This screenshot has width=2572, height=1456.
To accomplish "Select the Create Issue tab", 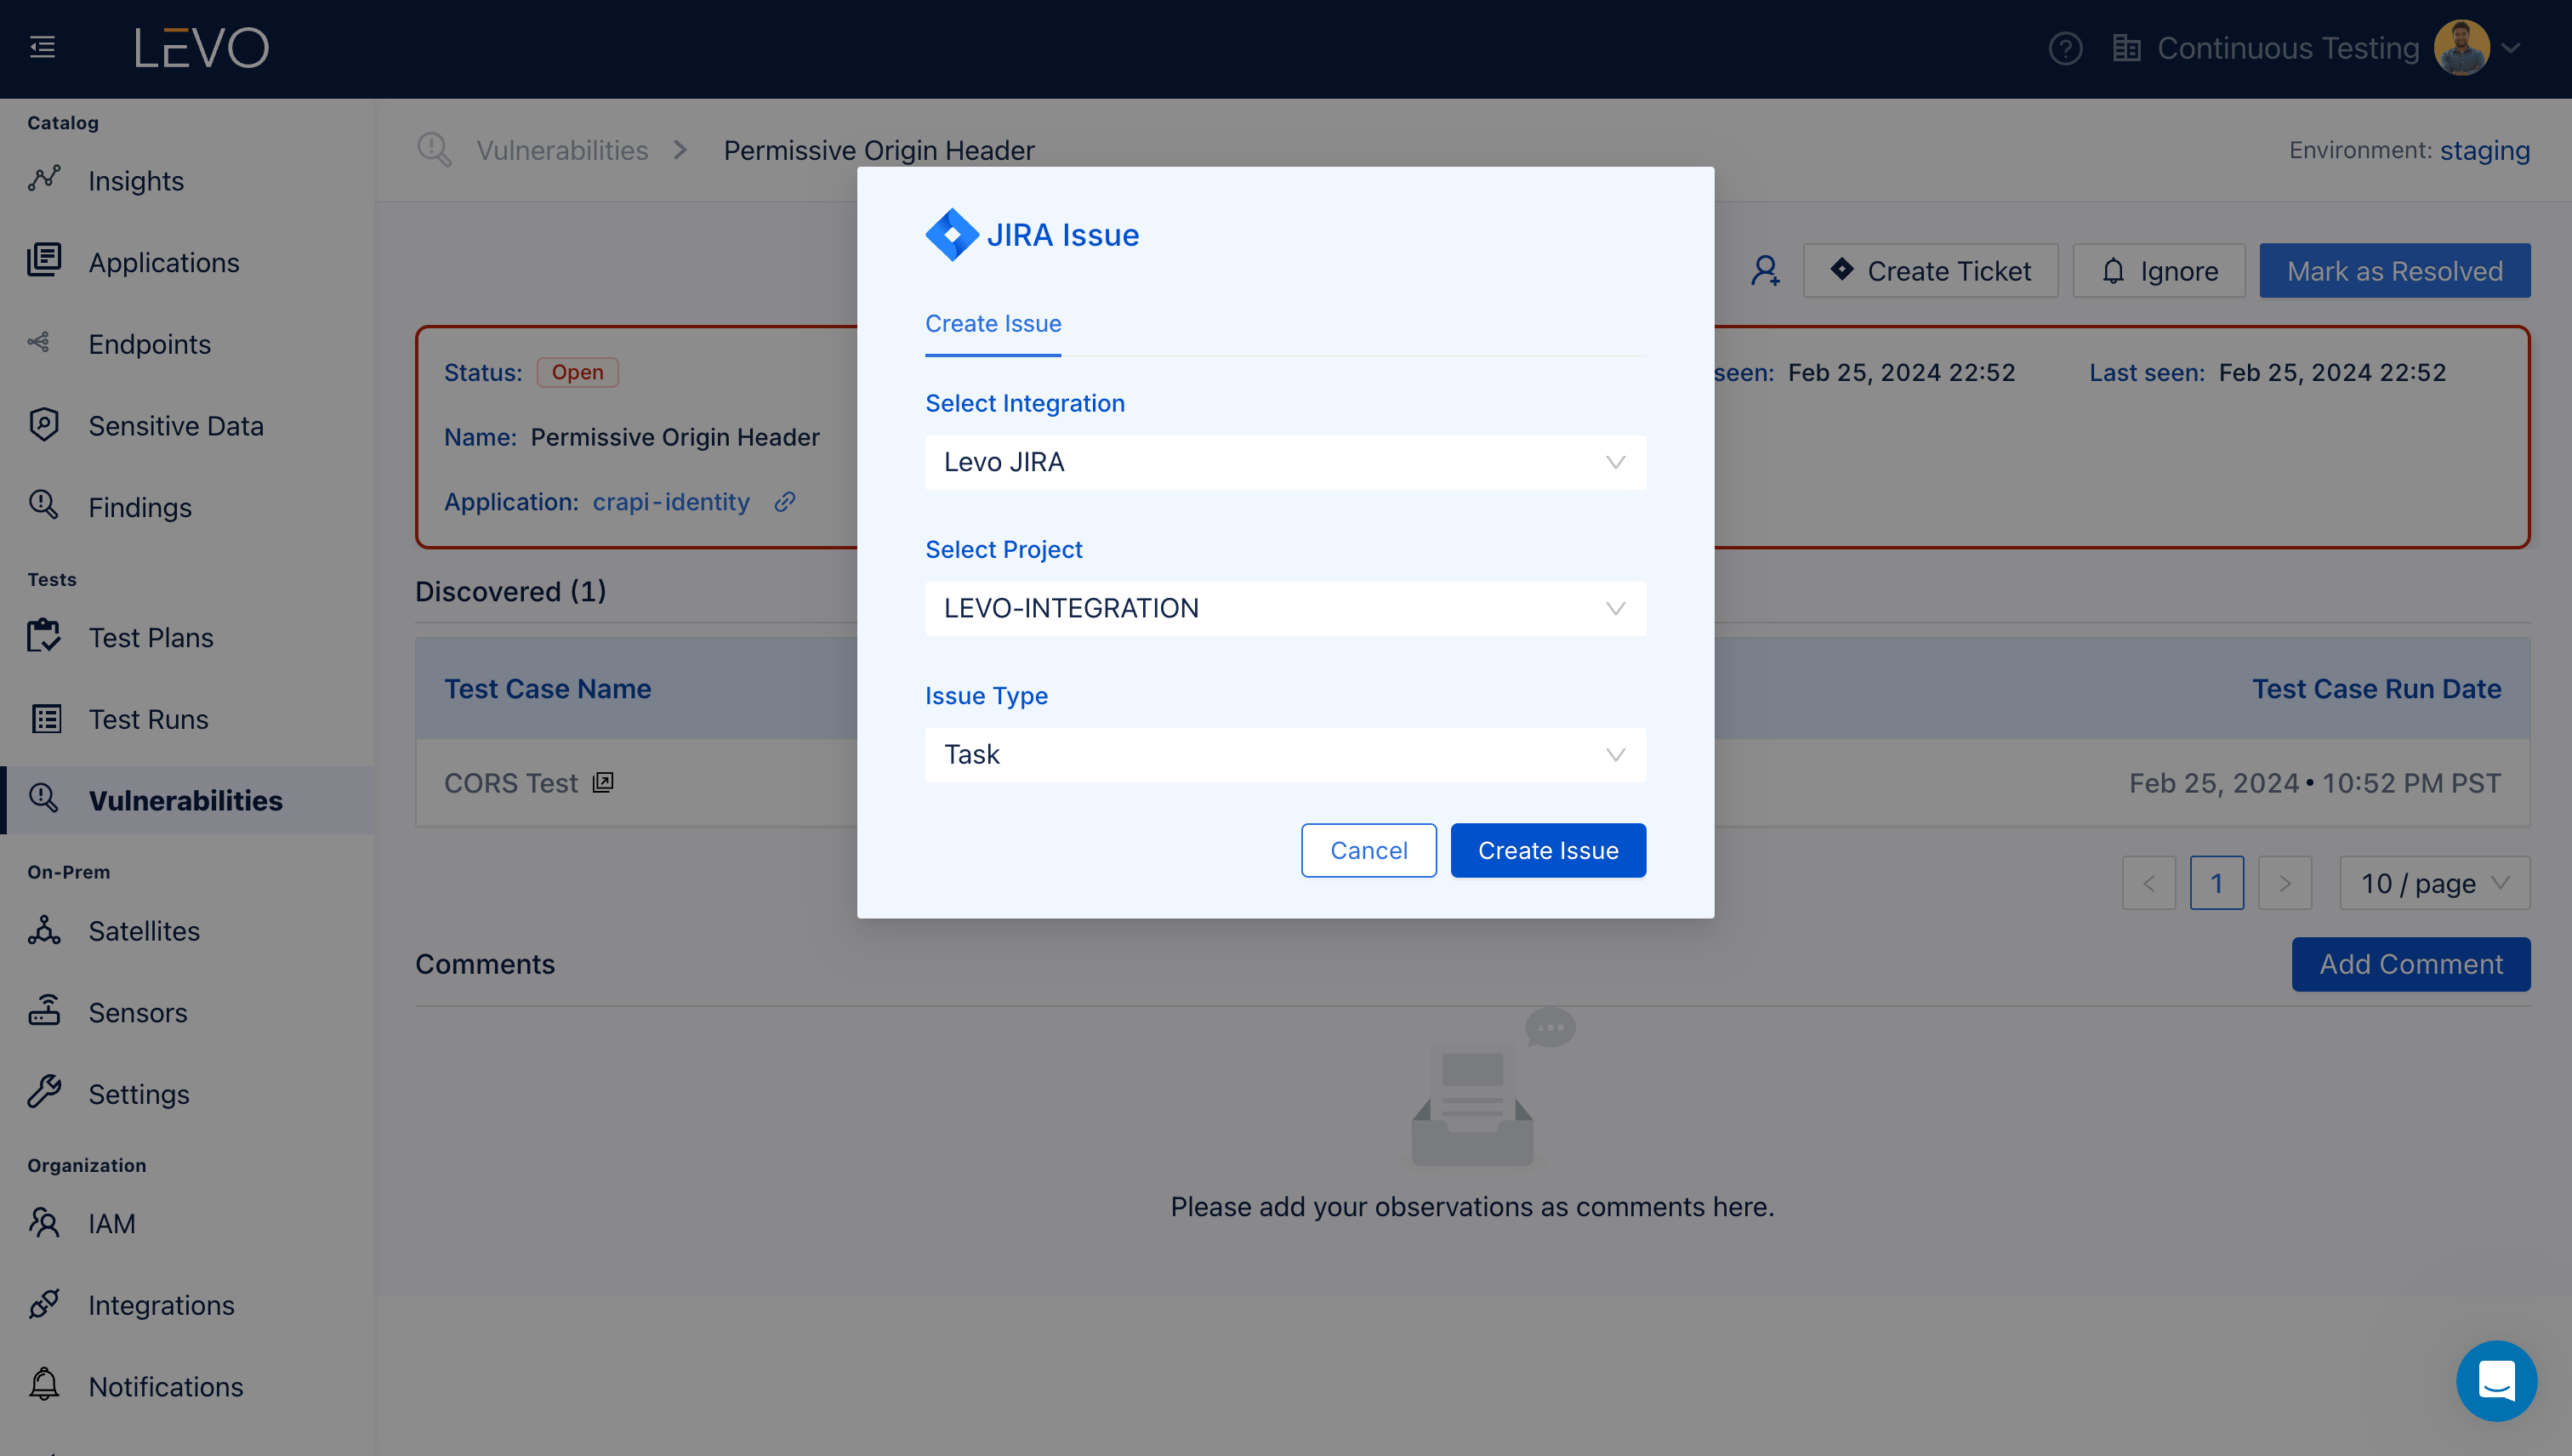I will tap(992, 324).
